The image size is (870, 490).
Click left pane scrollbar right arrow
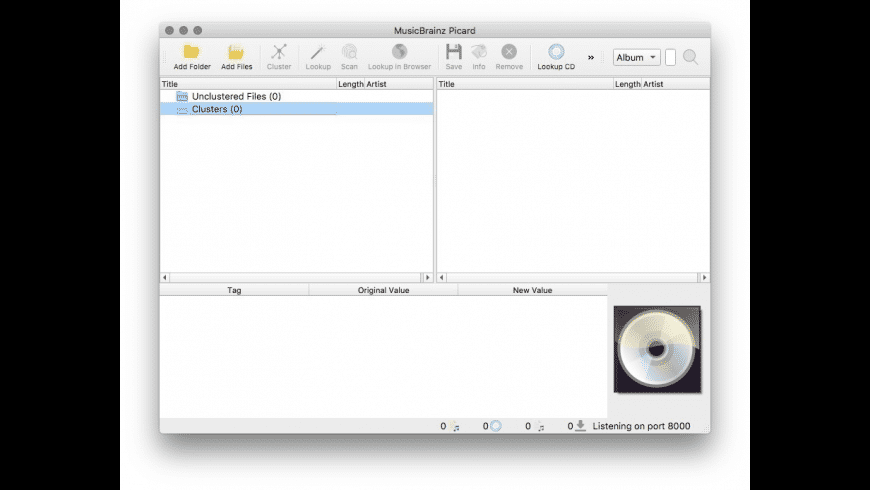[x=428, y=277]
